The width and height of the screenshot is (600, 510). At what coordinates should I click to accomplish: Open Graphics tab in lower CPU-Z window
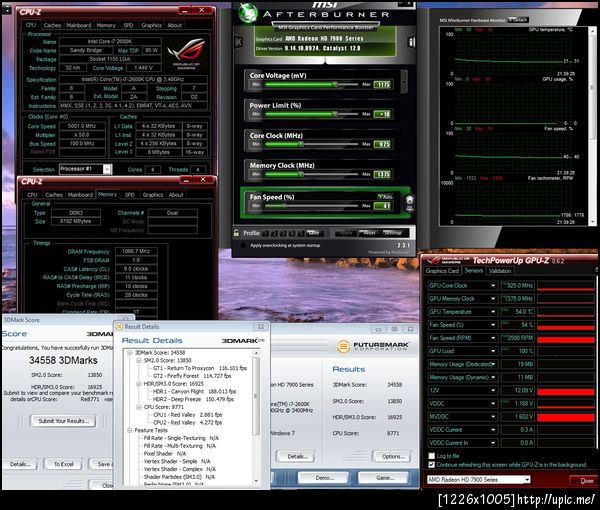click(x=153, y=195)
